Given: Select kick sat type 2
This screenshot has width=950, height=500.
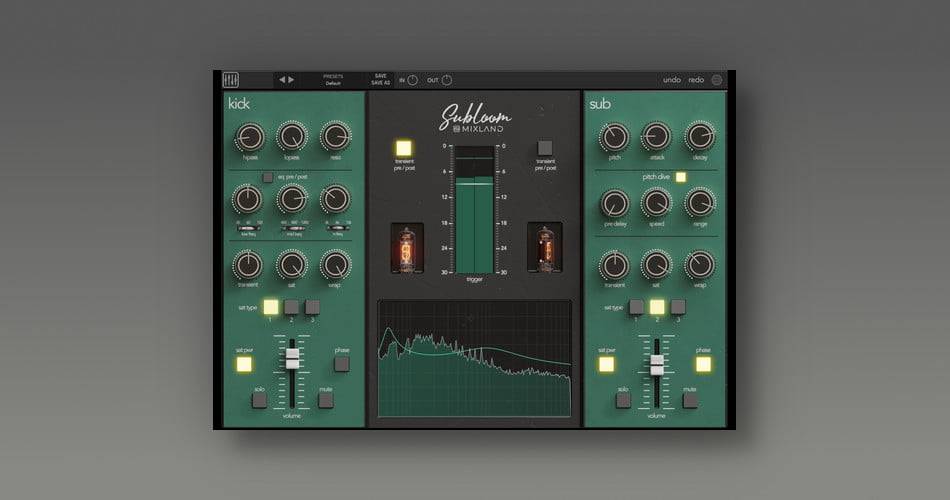Looking at the screenshot, I should (291, 307).
